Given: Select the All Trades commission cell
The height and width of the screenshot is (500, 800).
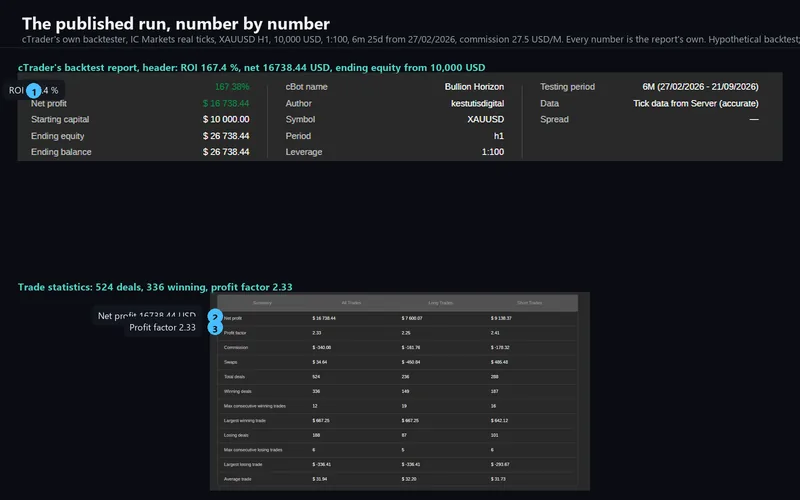Looking at the screenshot, I should 321,347.
